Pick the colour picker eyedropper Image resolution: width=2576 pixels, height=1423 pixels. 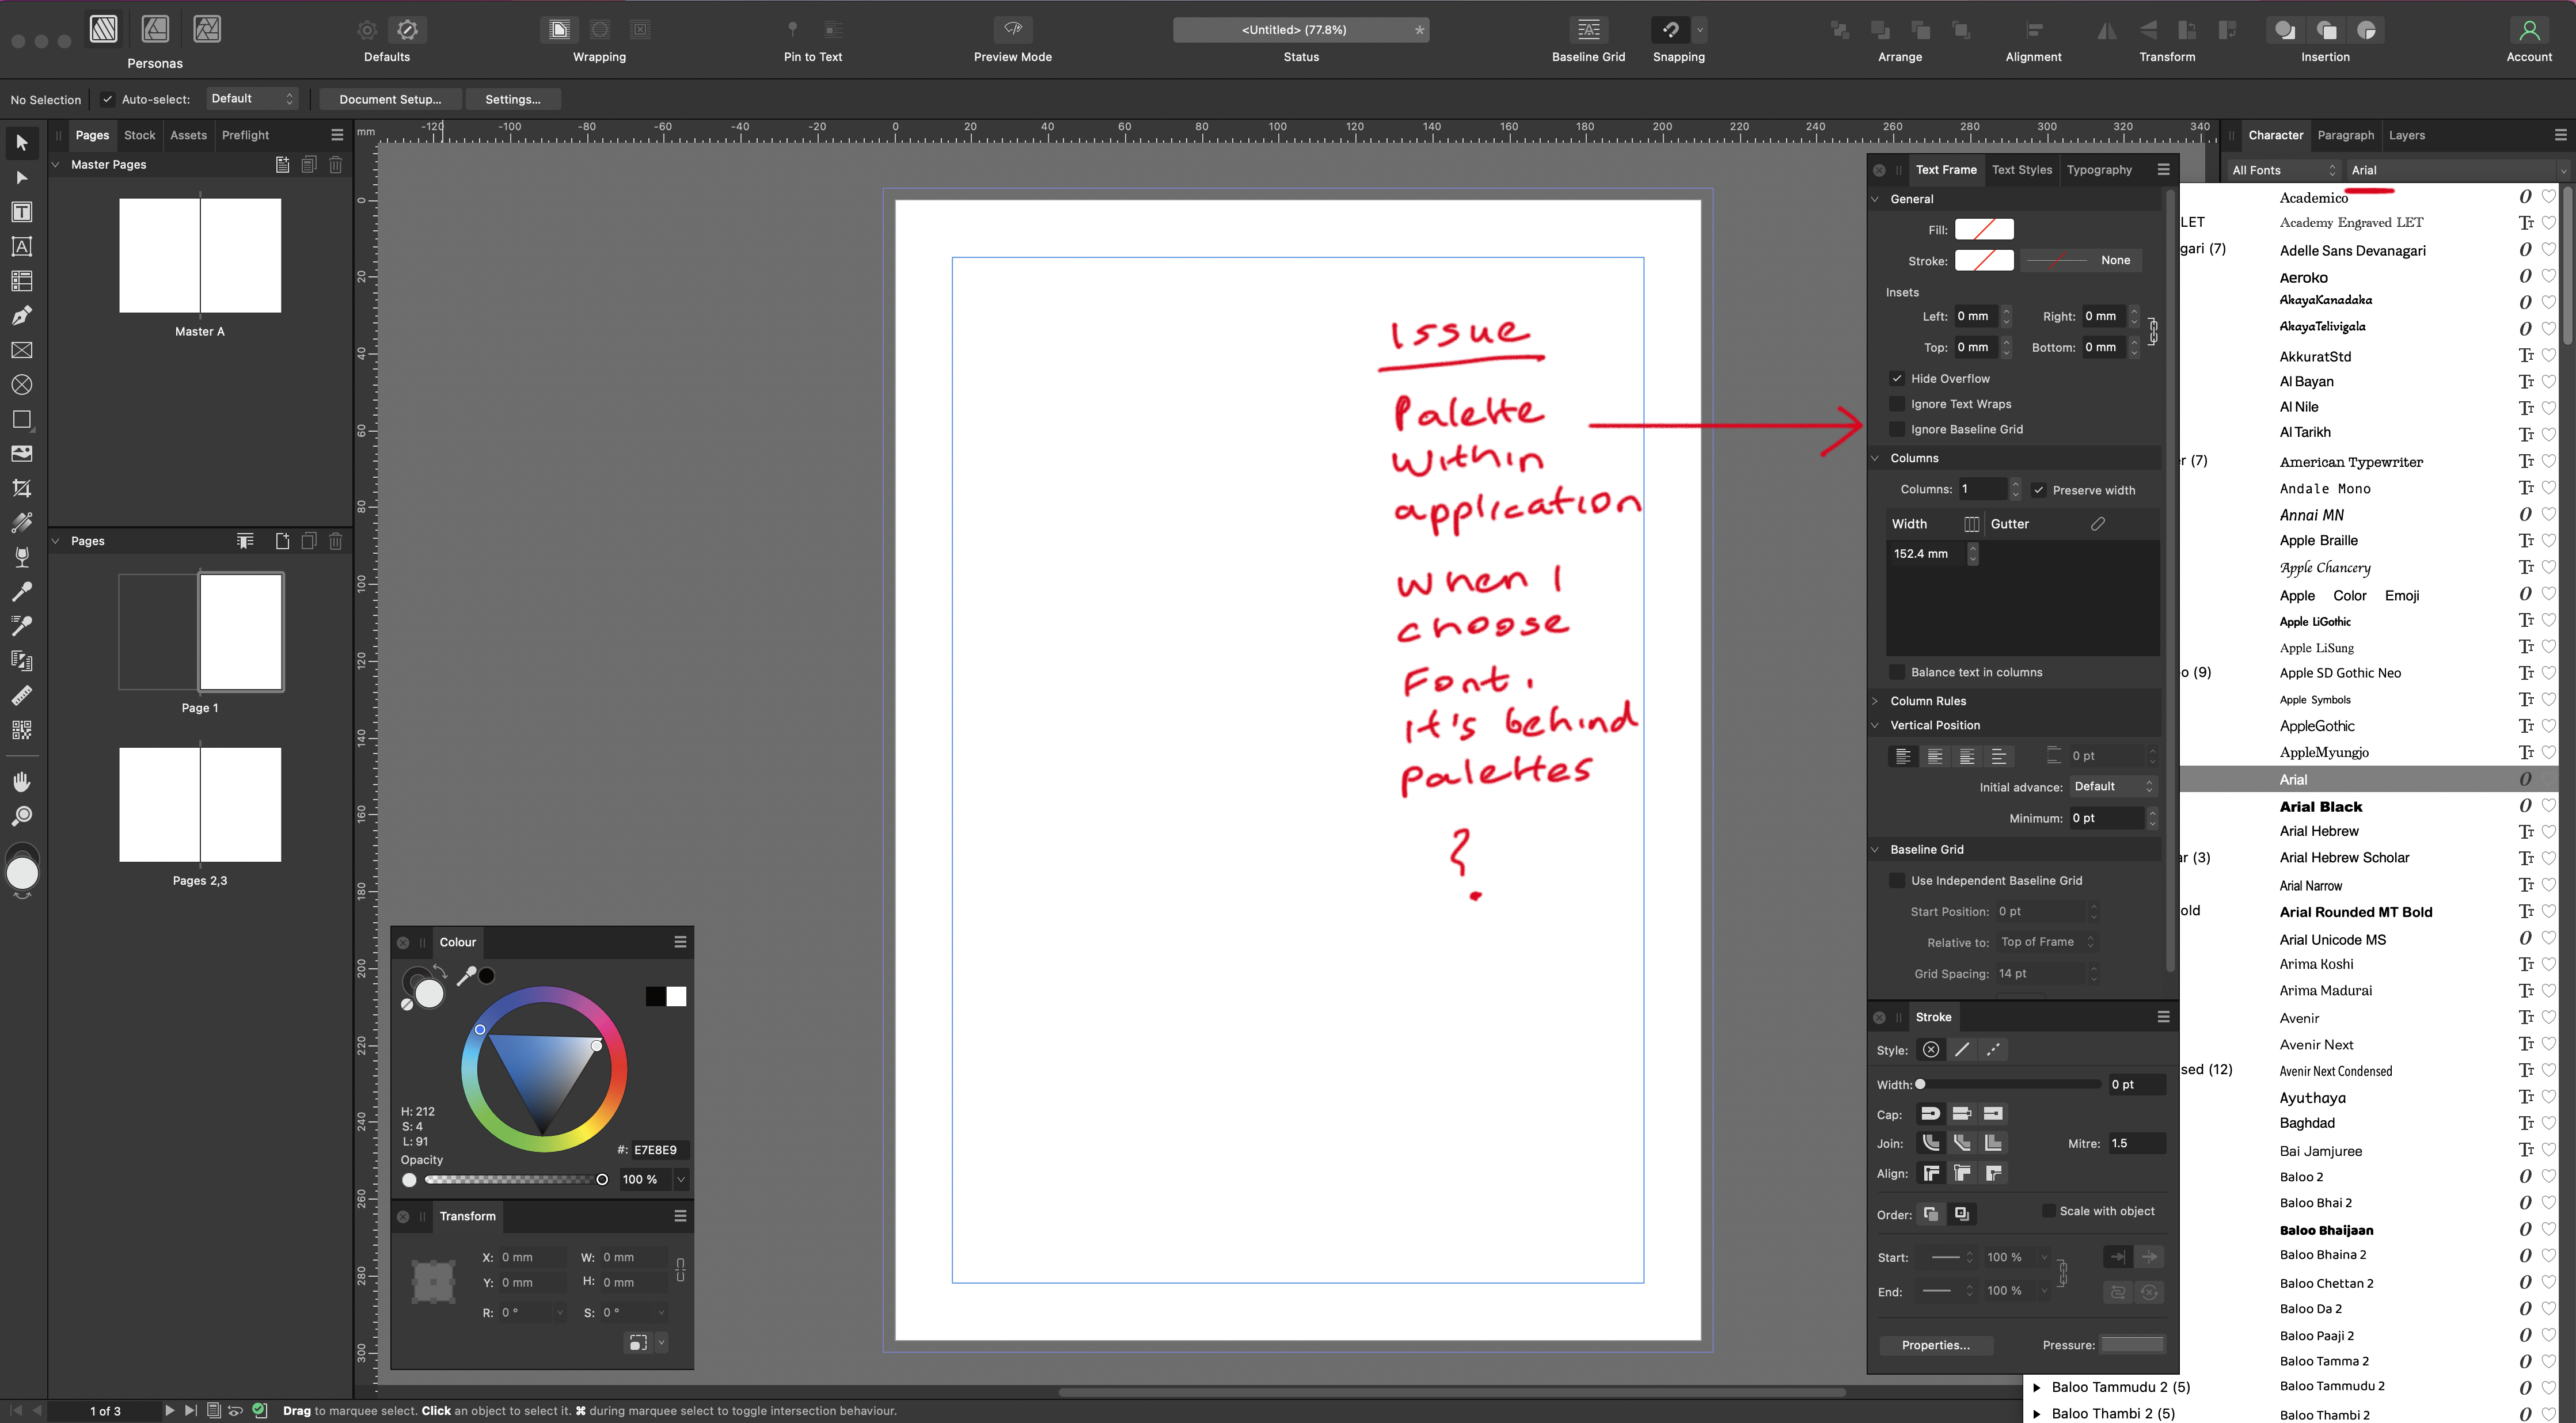466,976
